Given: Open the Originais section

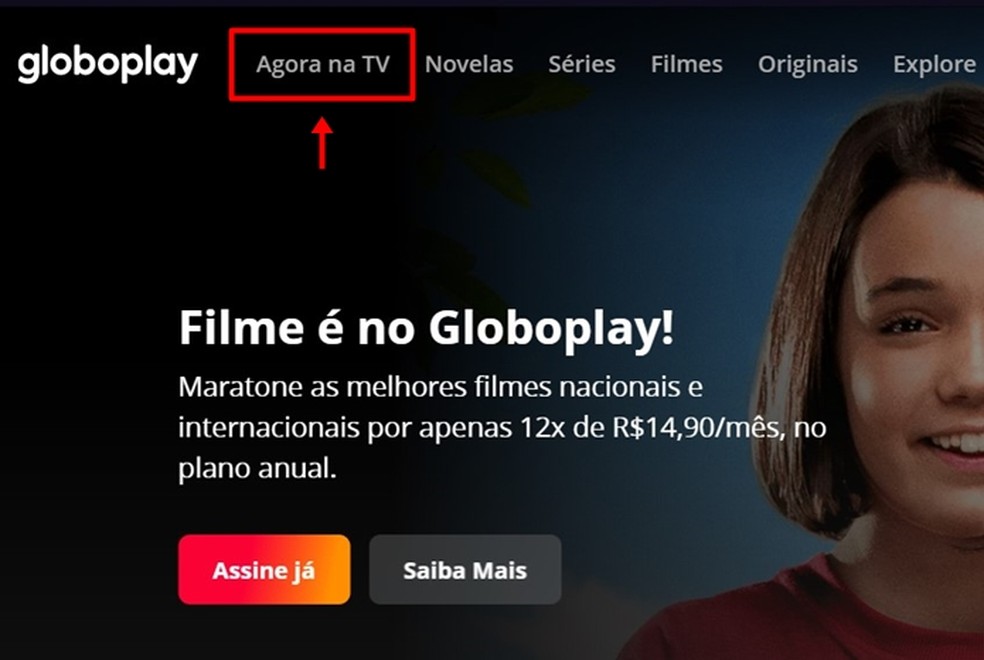Looking at the screenshot, I should pos(808,65).
